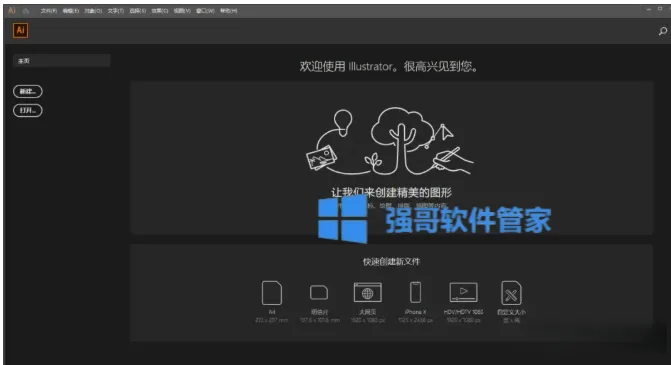The width and height of the screenshot is (671, 365).
Task: Pick the large web page (大网页) preset
Action: tap(367, 293)
